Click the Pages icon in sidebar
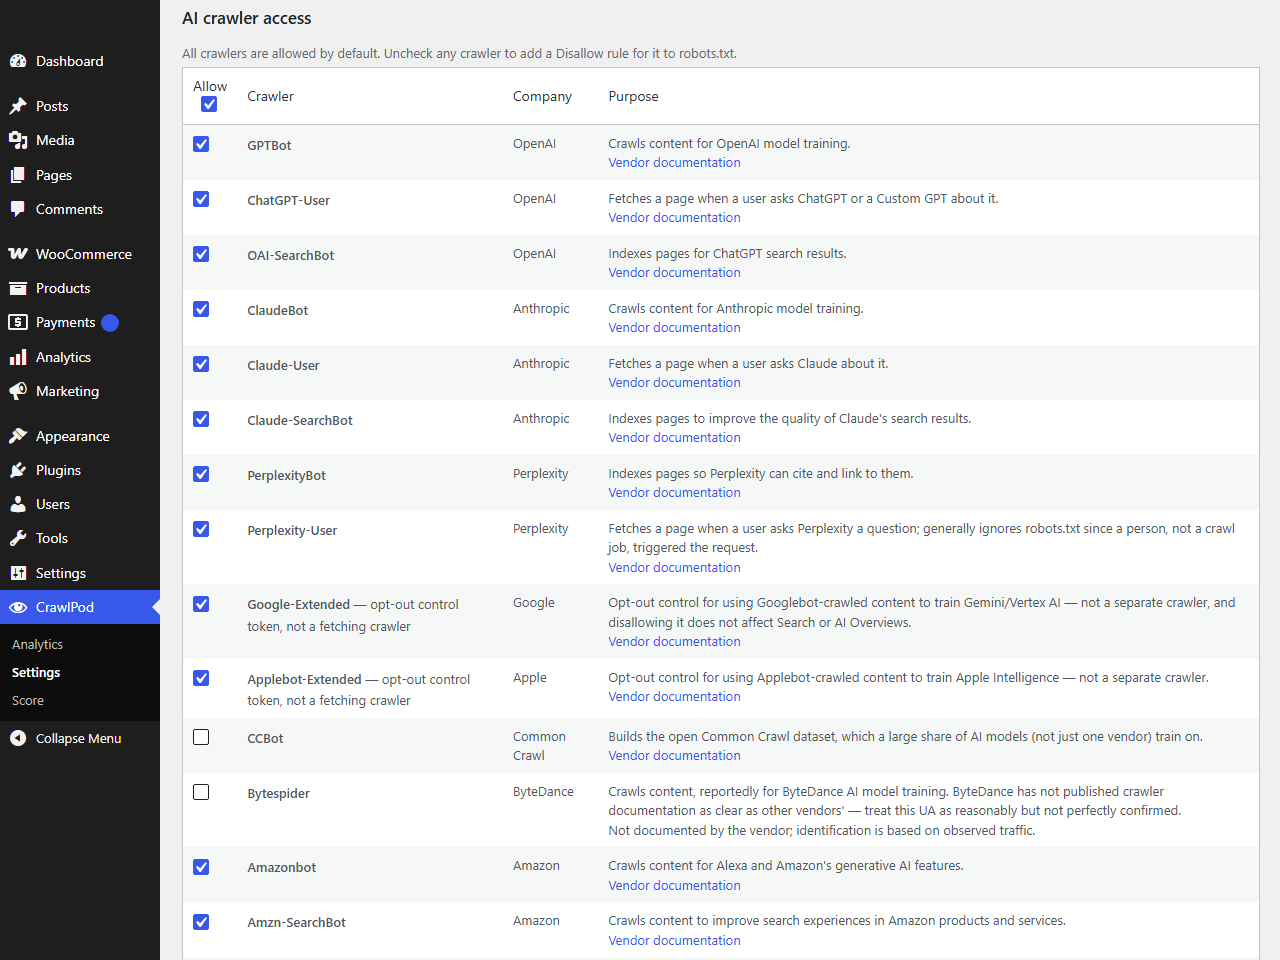 [x=18, y=175]
